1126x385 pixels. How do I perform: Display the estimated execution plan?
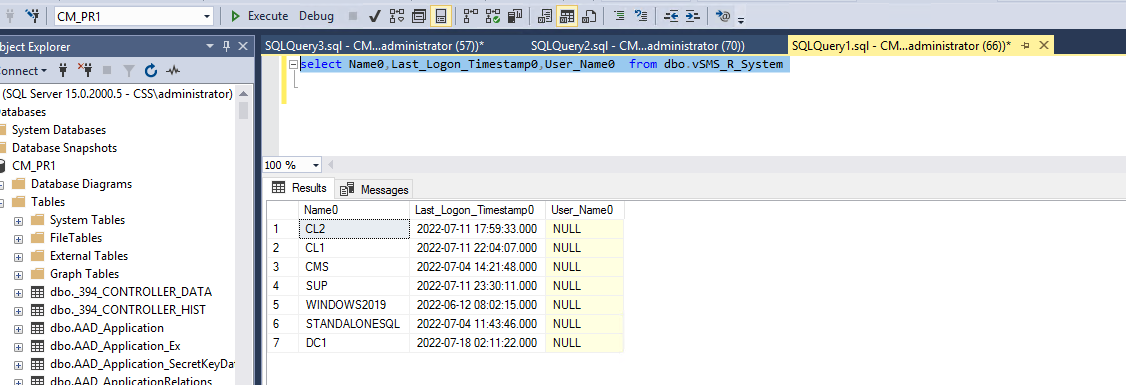(x=397, y=16)
